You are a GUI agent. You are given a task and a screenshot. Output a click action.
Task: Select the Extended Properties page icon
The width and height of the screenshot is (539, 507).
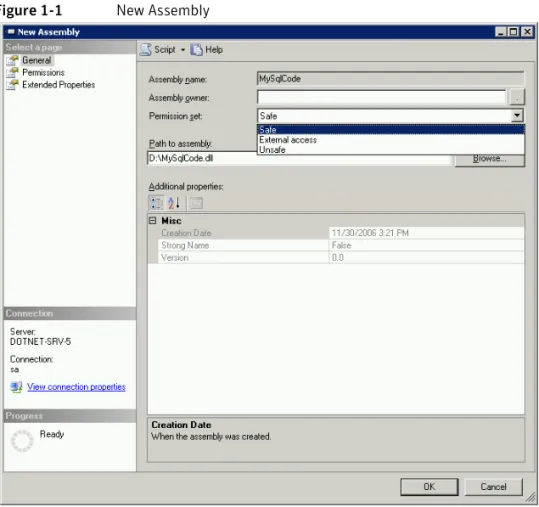[x=12, y=85]
